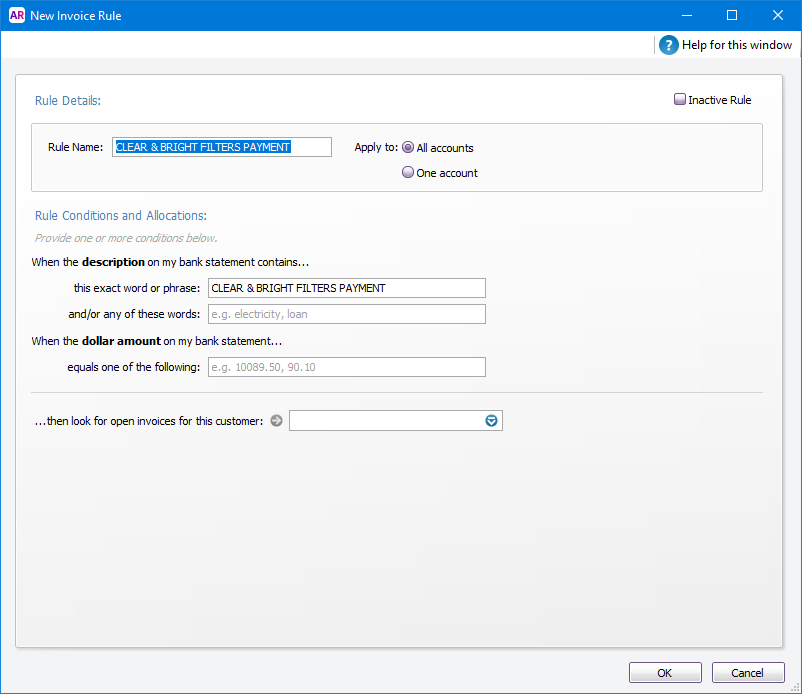Open the customer dropdown arrow
802x694 pixels.
(491, 420)
